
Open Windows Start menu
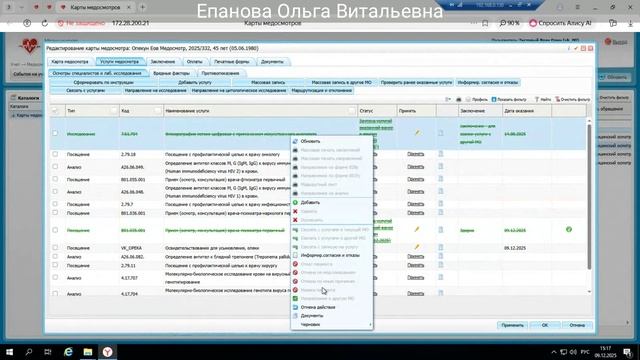[9, 352]
